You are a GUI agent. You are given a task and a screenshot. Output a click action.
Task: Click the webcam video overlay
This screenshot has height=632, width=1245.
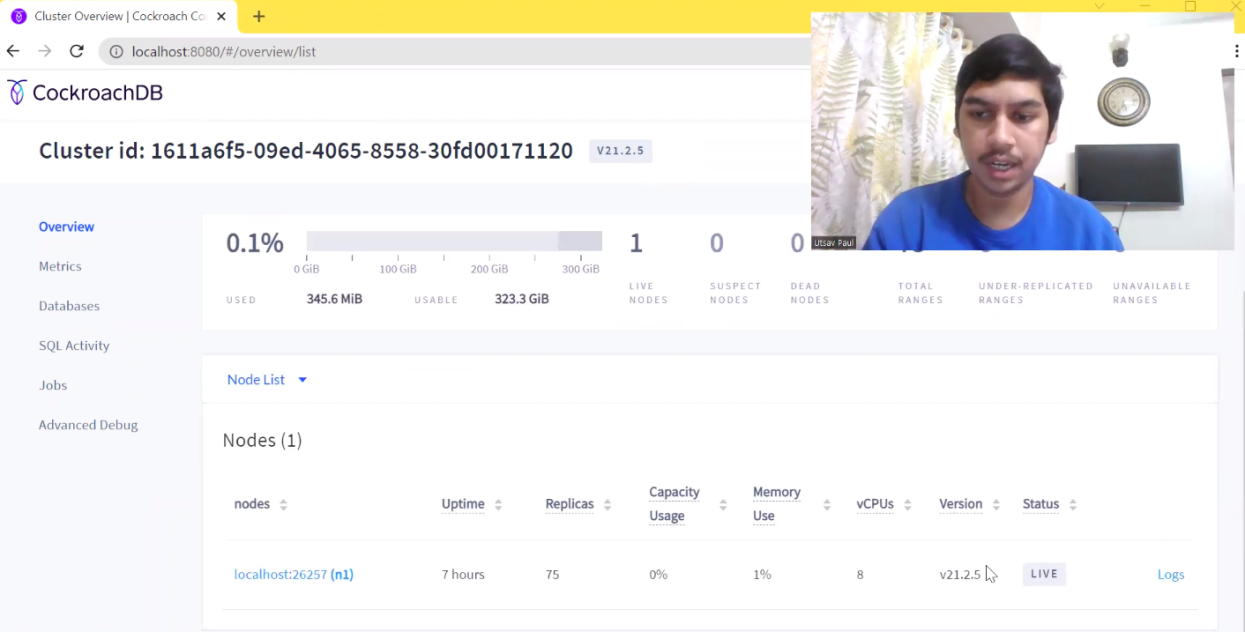[x=1022, y=131]
